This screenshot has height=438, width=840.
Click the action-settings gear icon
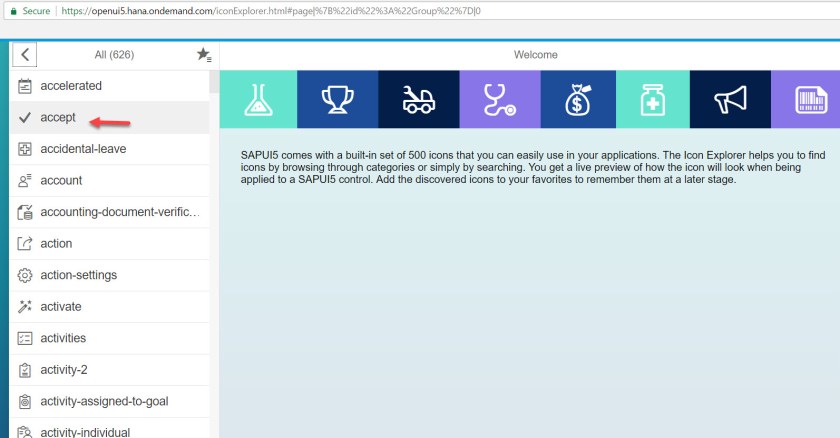[25, 275]
